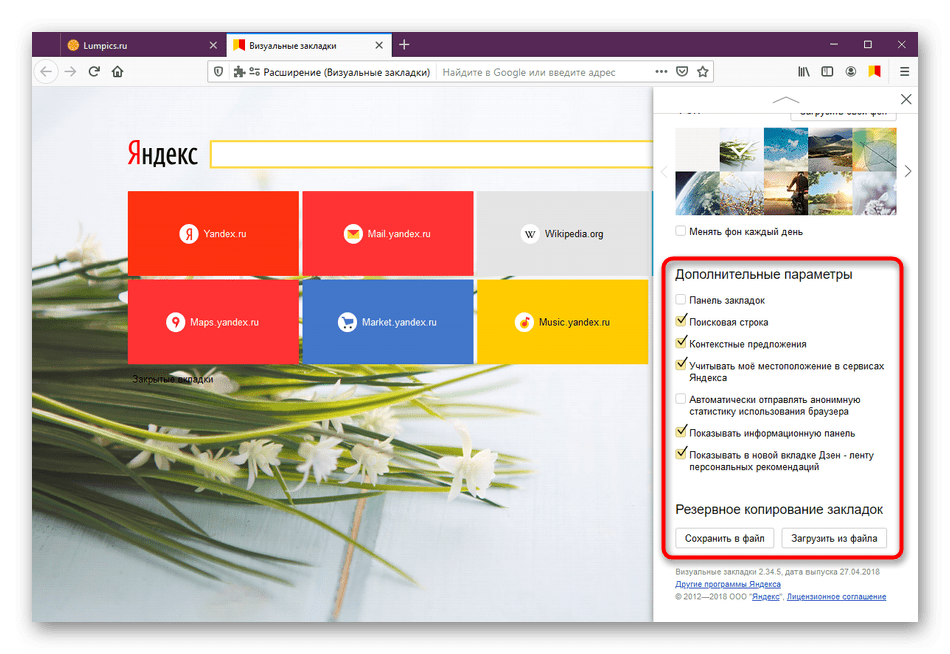Disable Контекстные предложения checkbox
Image resolution: width=950 pixels, height=654 pixels.
click(681, 342)
